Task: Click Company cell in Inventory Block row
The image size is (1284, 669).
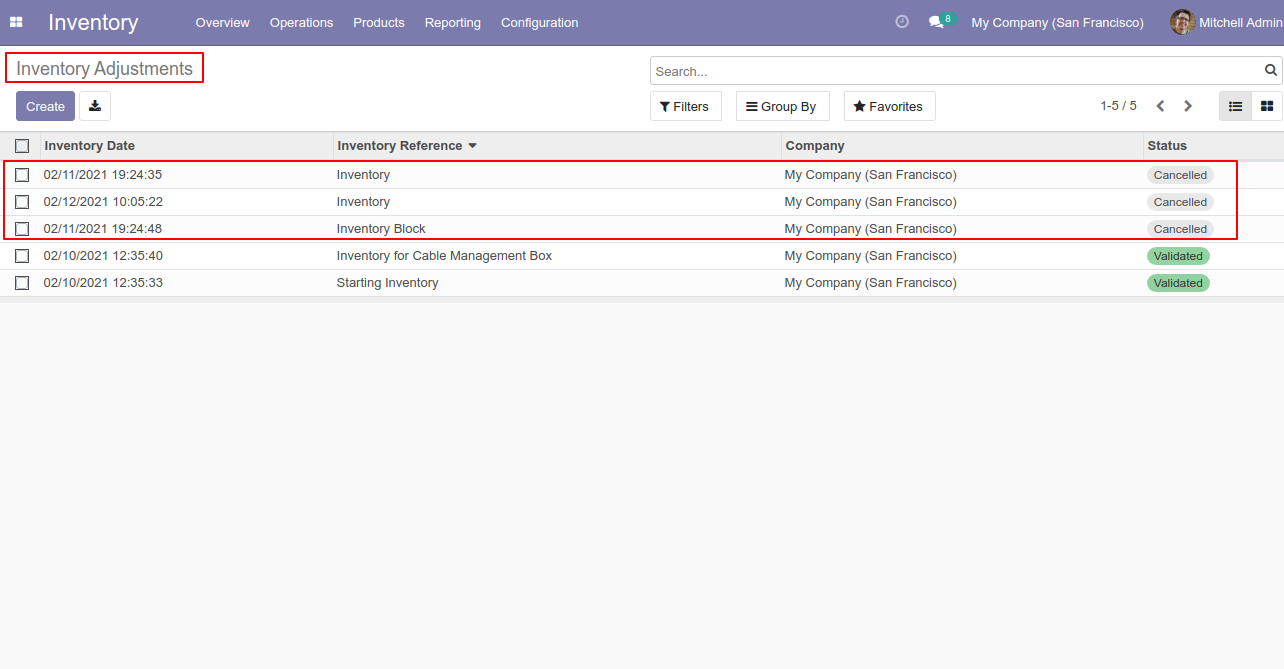Action: [870, 229]
